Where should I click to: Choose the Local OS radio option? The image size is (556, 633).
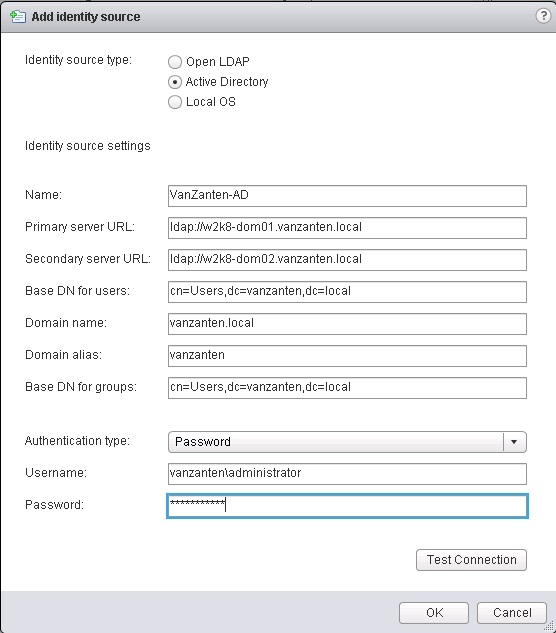[175, 102]
